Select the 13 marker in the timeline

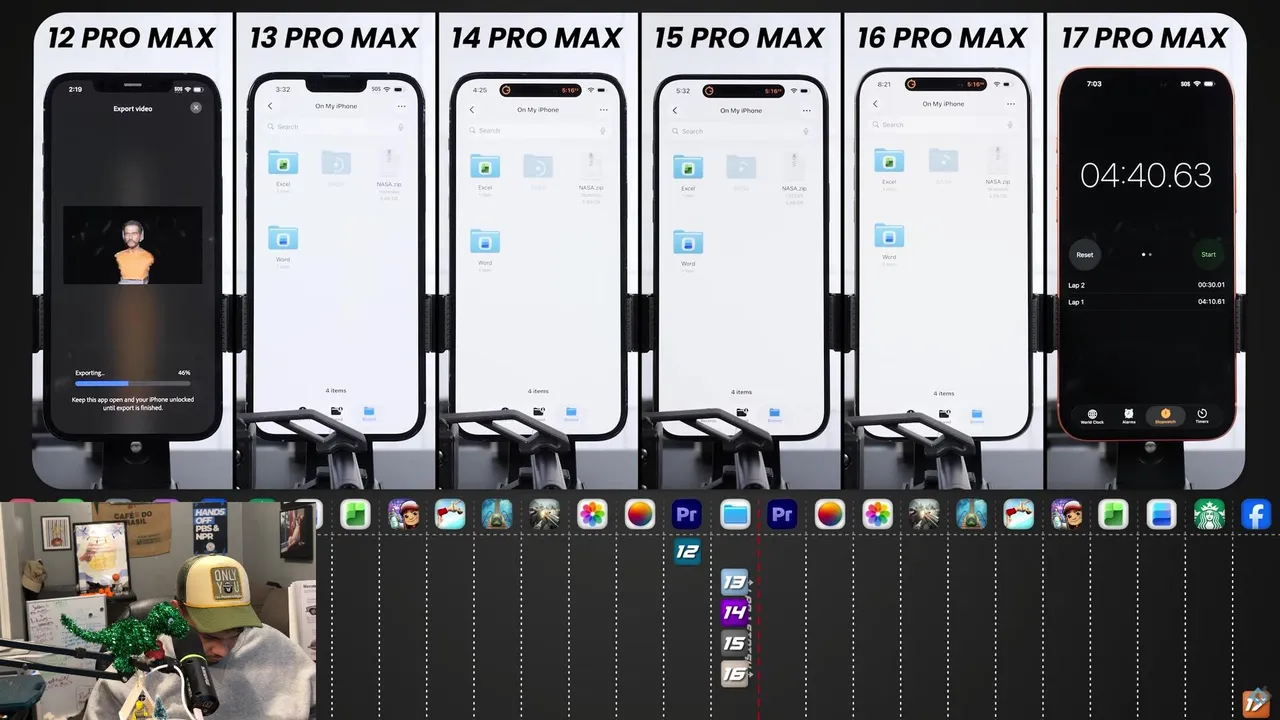(735, 582)
